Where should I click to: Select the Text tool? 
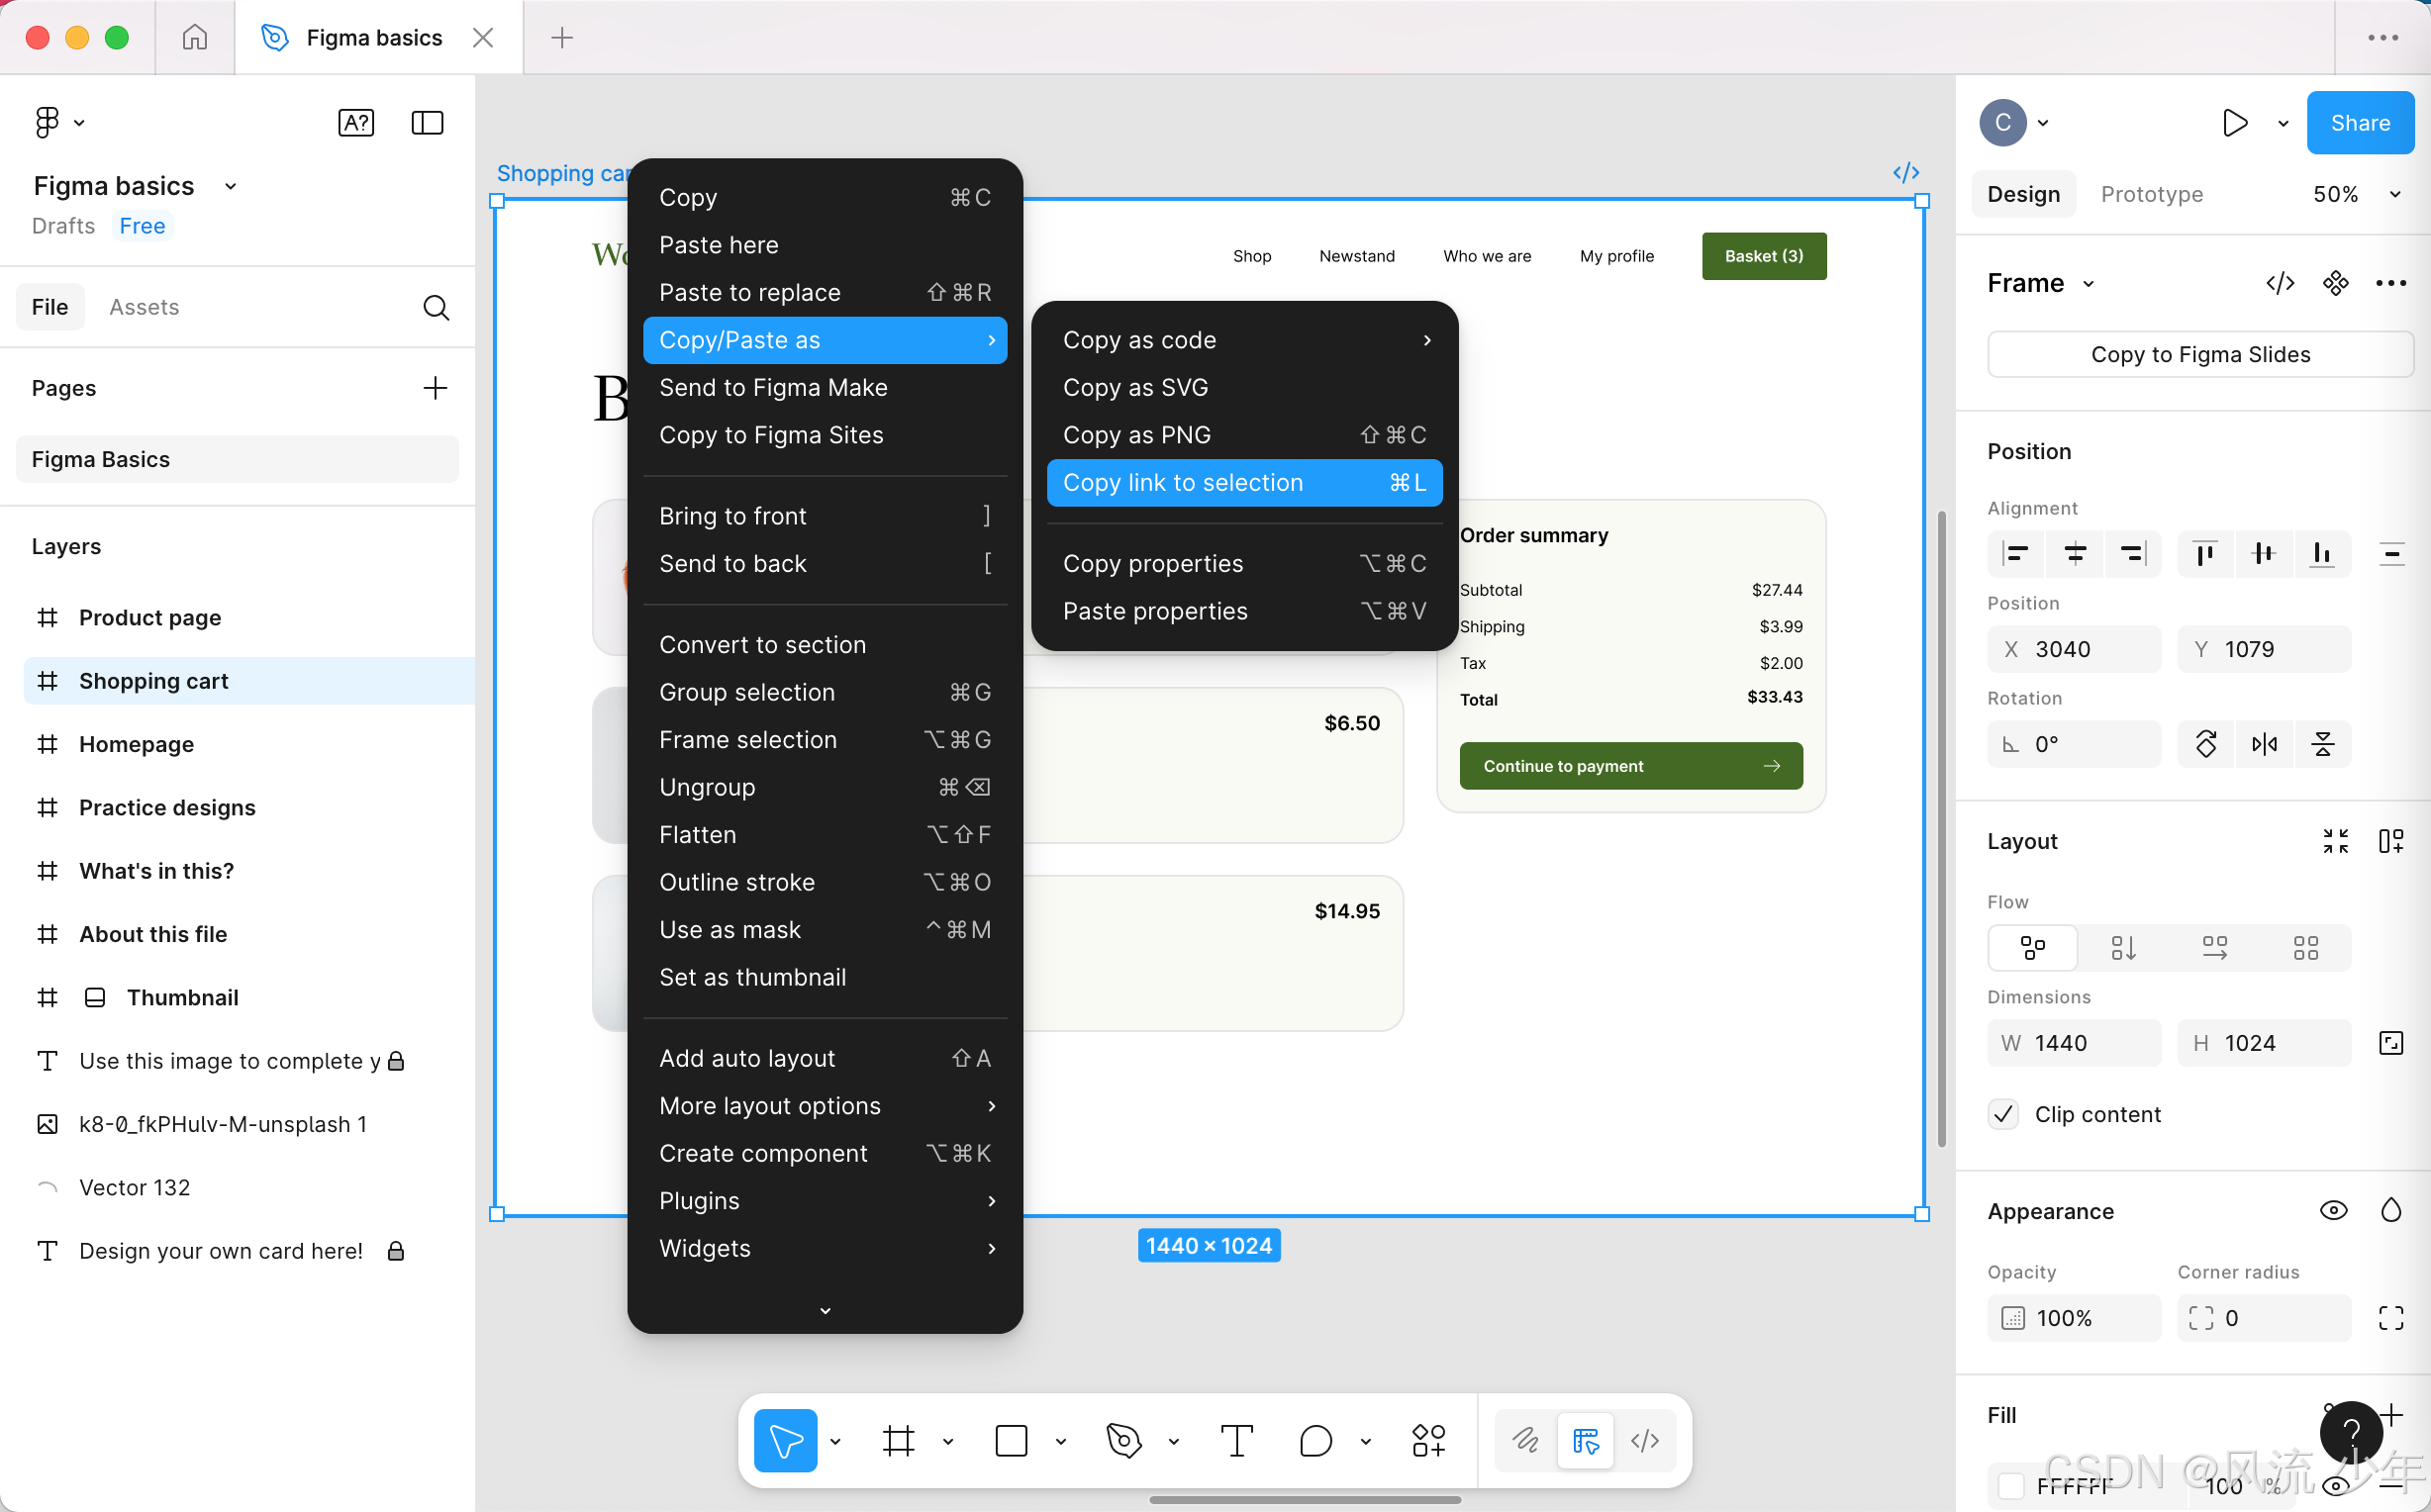pyautogui.click(x=1237, y=1441)
